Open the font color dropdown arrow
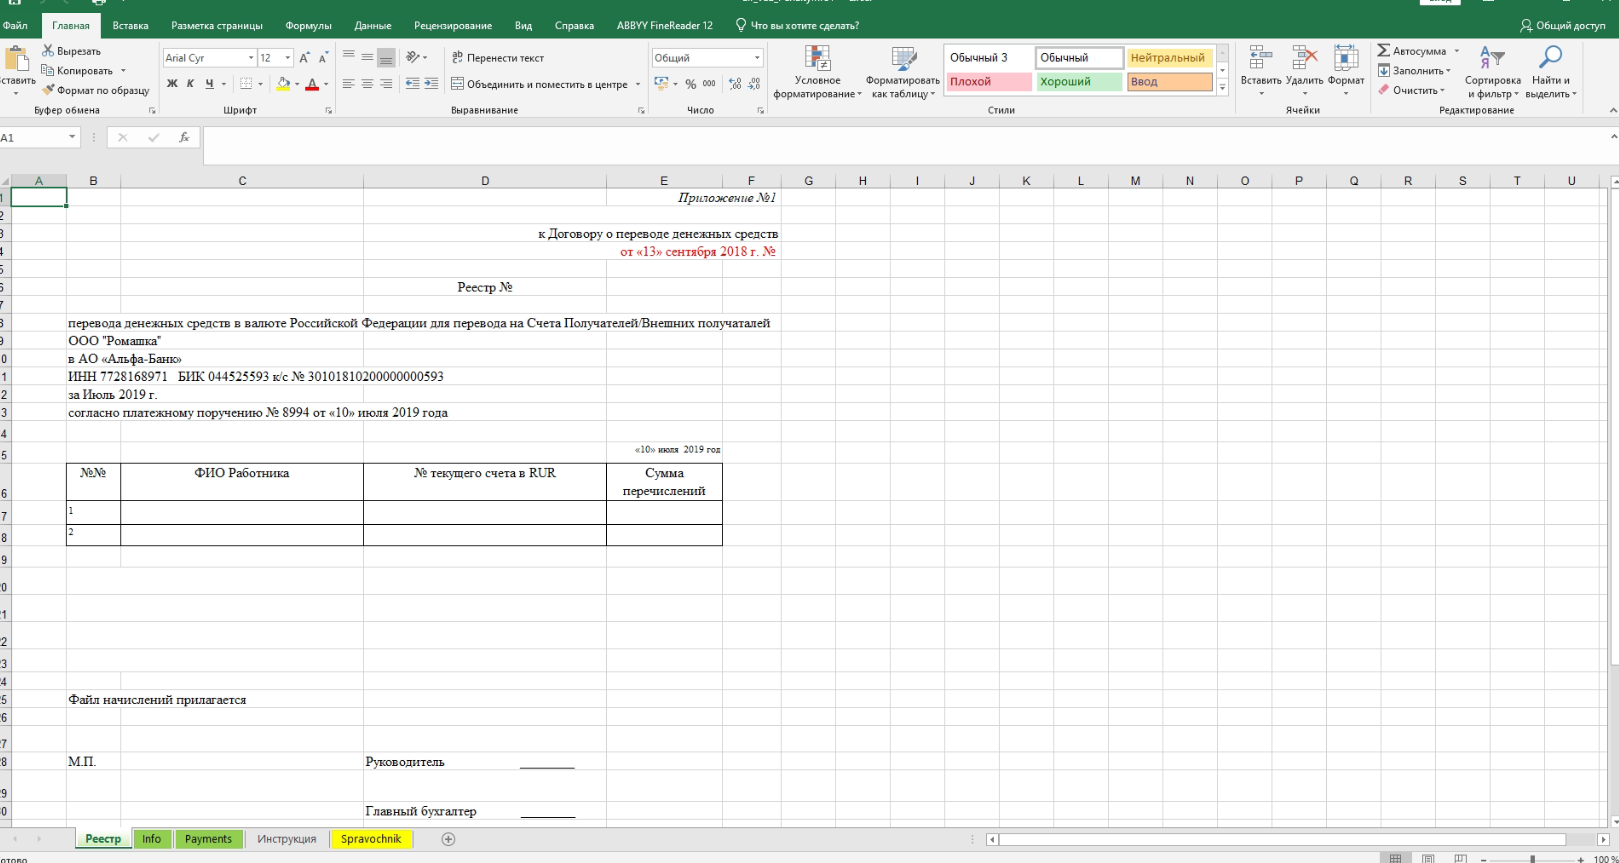The width and height of the screenshot is (1619, 863). 326,84
